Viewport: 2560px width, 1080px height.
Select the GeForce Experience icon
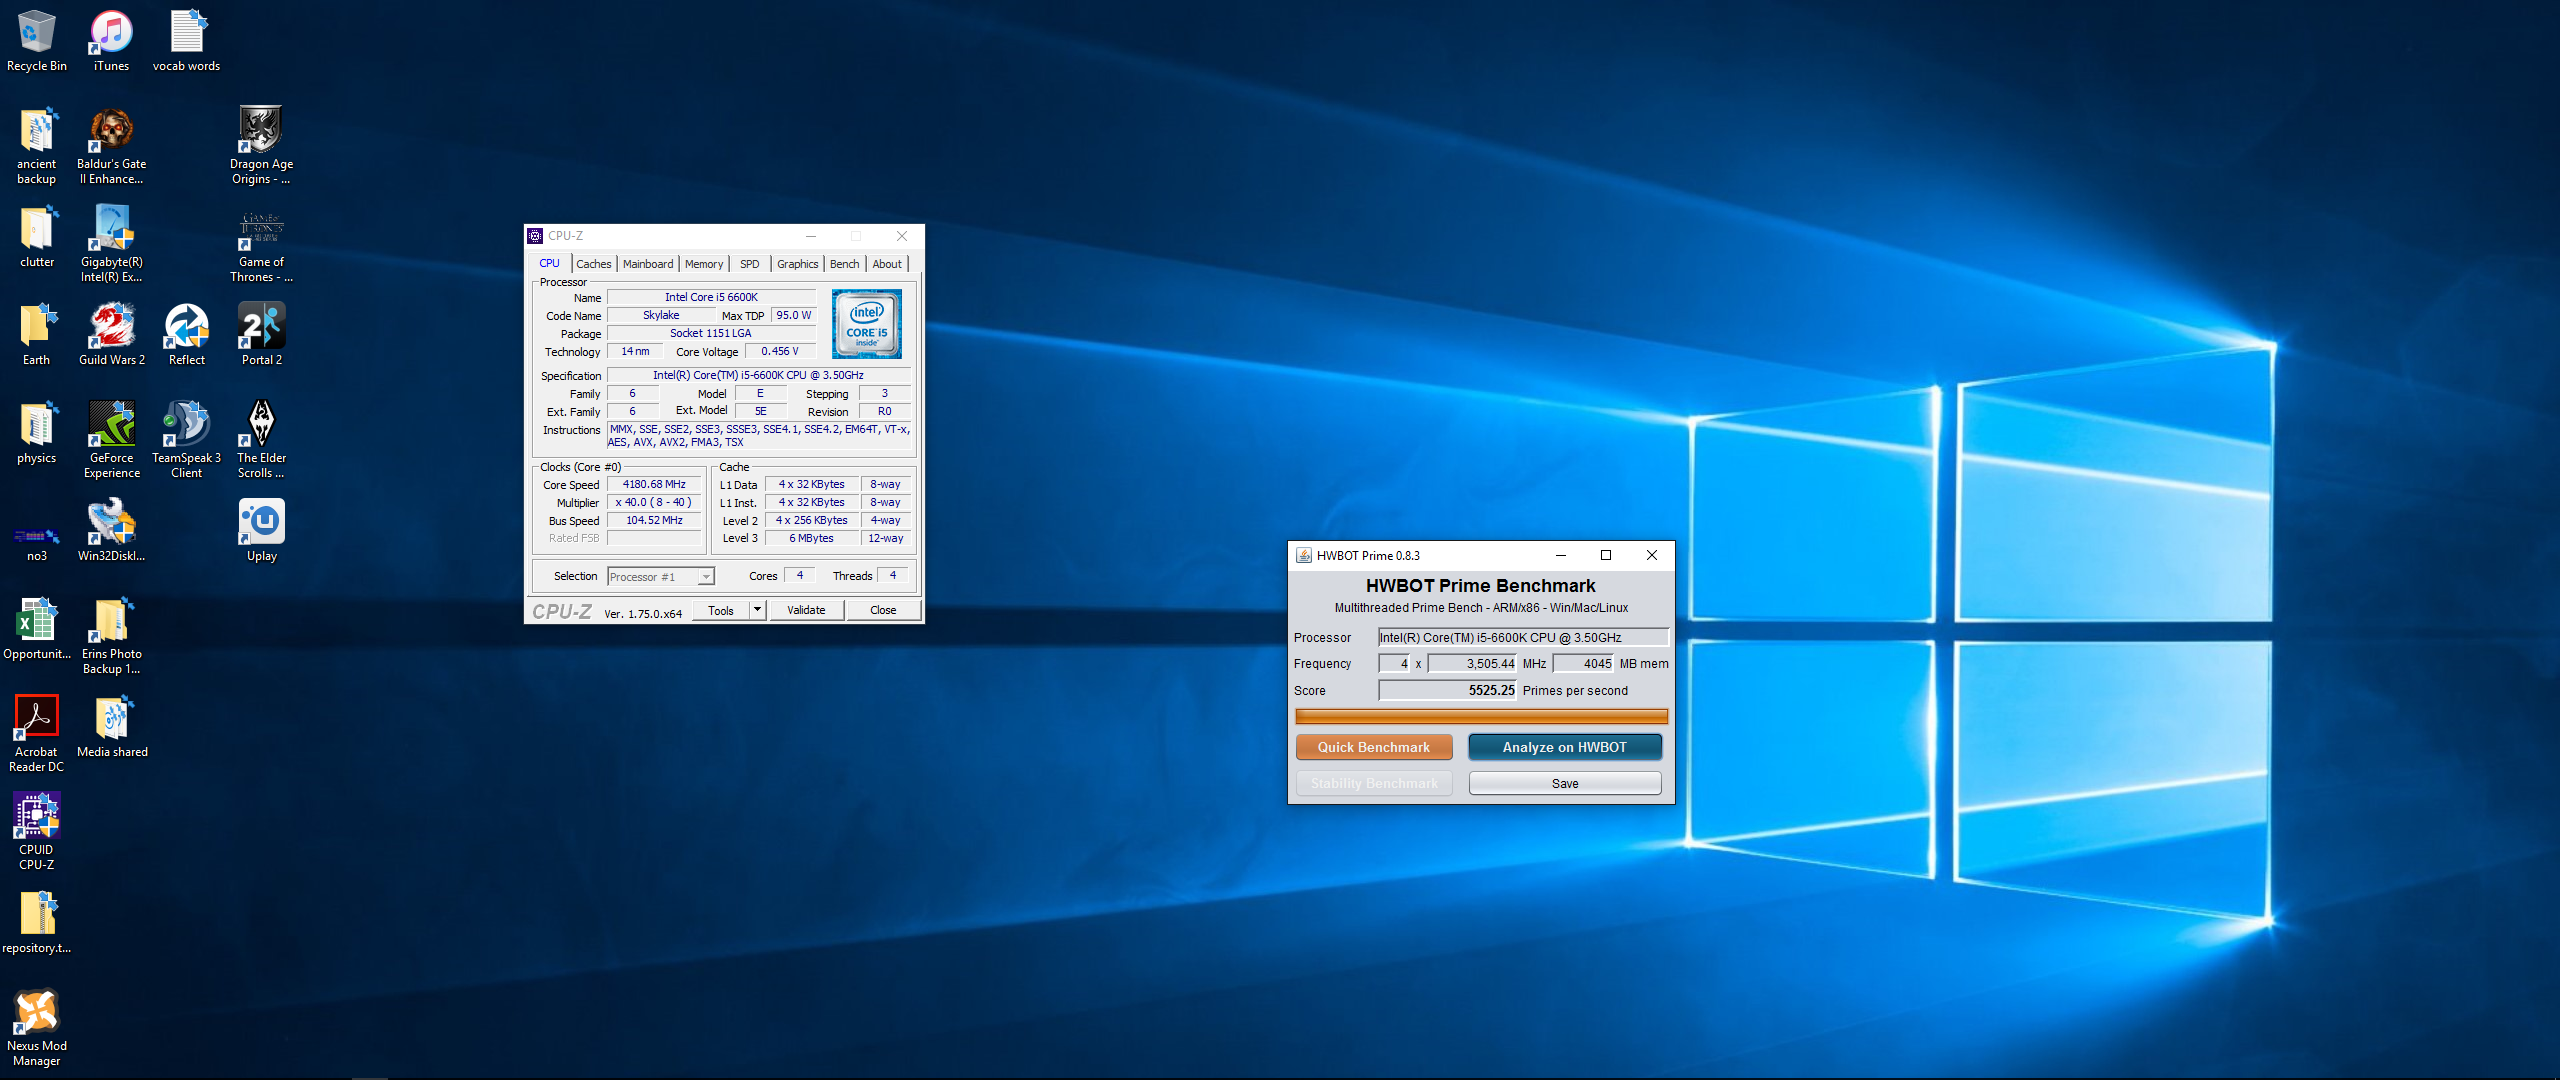111,439
